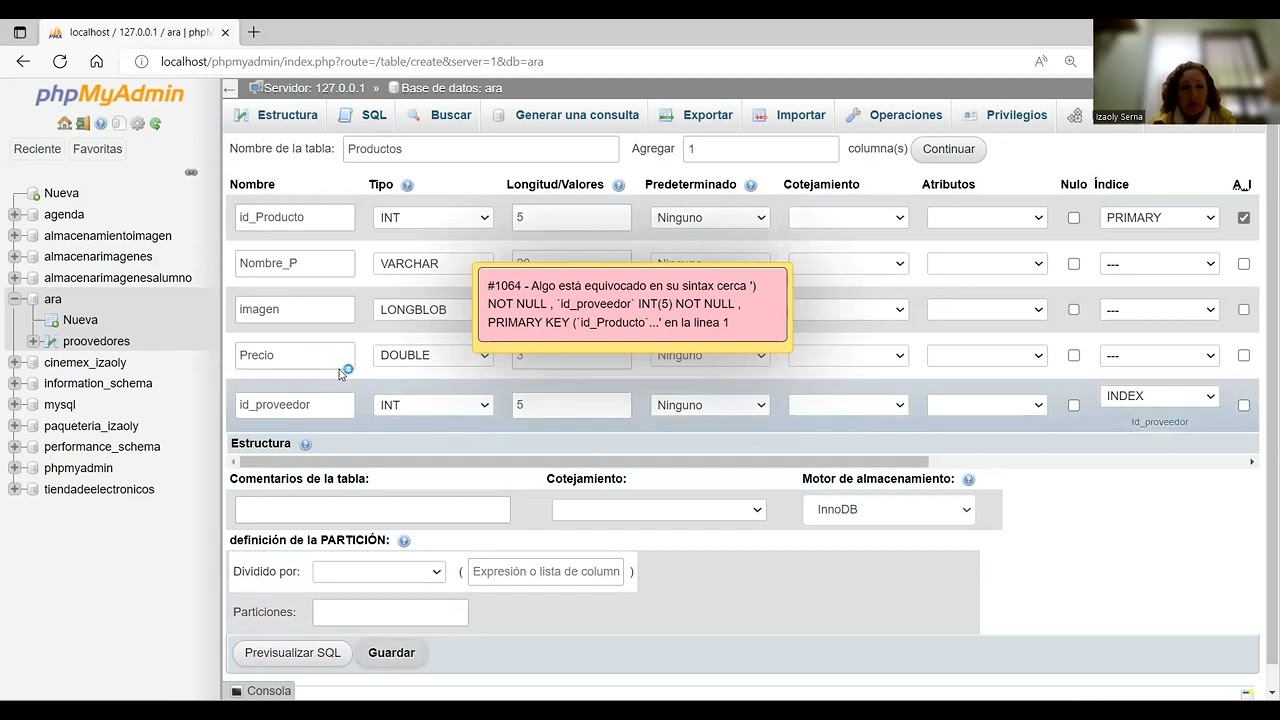This screenshot has width=1280, height=720.
Task: Click the browser back arrow
Action: (23, 61)
